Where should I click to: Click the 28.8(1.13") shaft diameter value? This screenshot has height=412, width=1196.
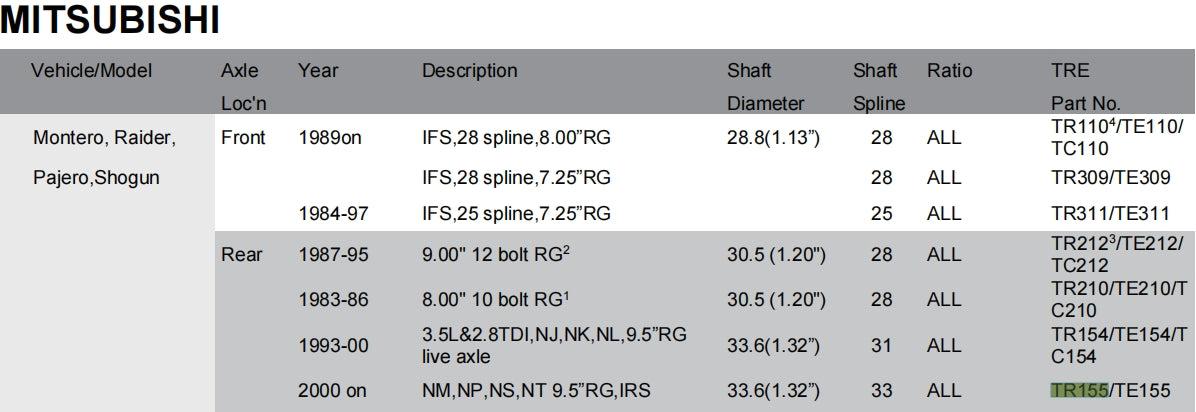coord(773,138)
